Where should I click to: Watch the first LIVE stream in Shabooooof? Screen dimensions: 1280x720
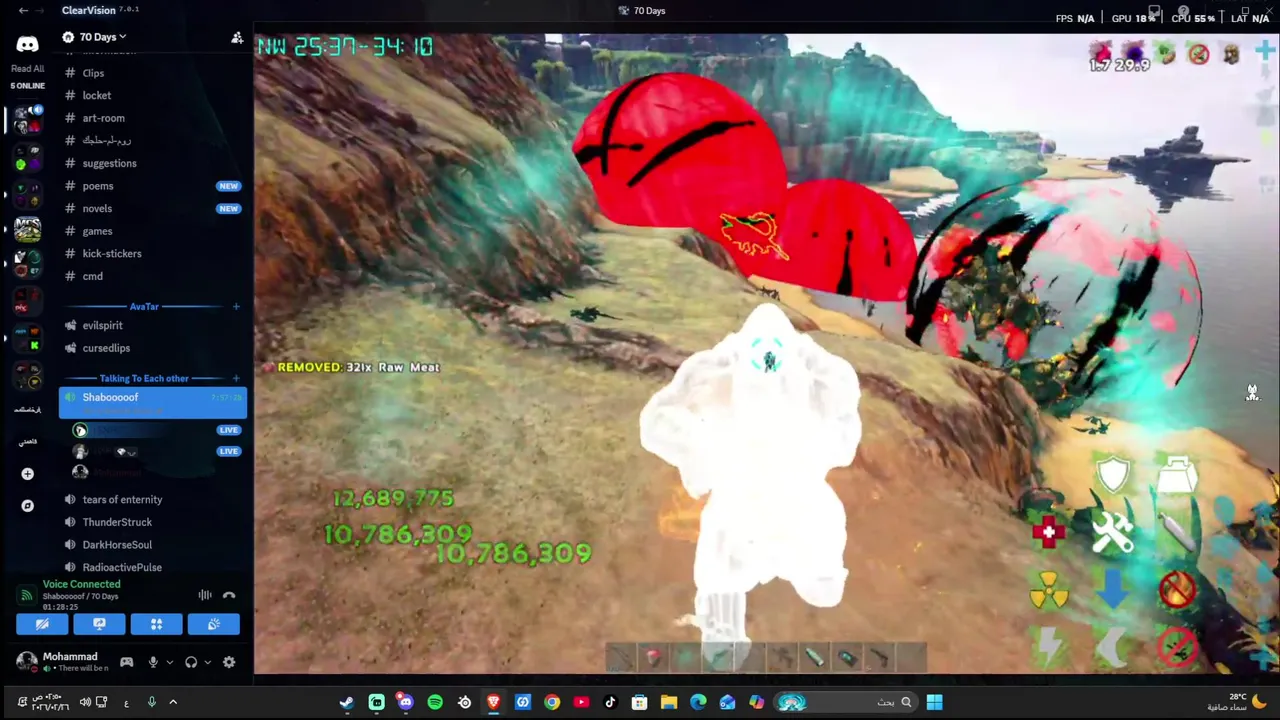click(x=228, y=430)
